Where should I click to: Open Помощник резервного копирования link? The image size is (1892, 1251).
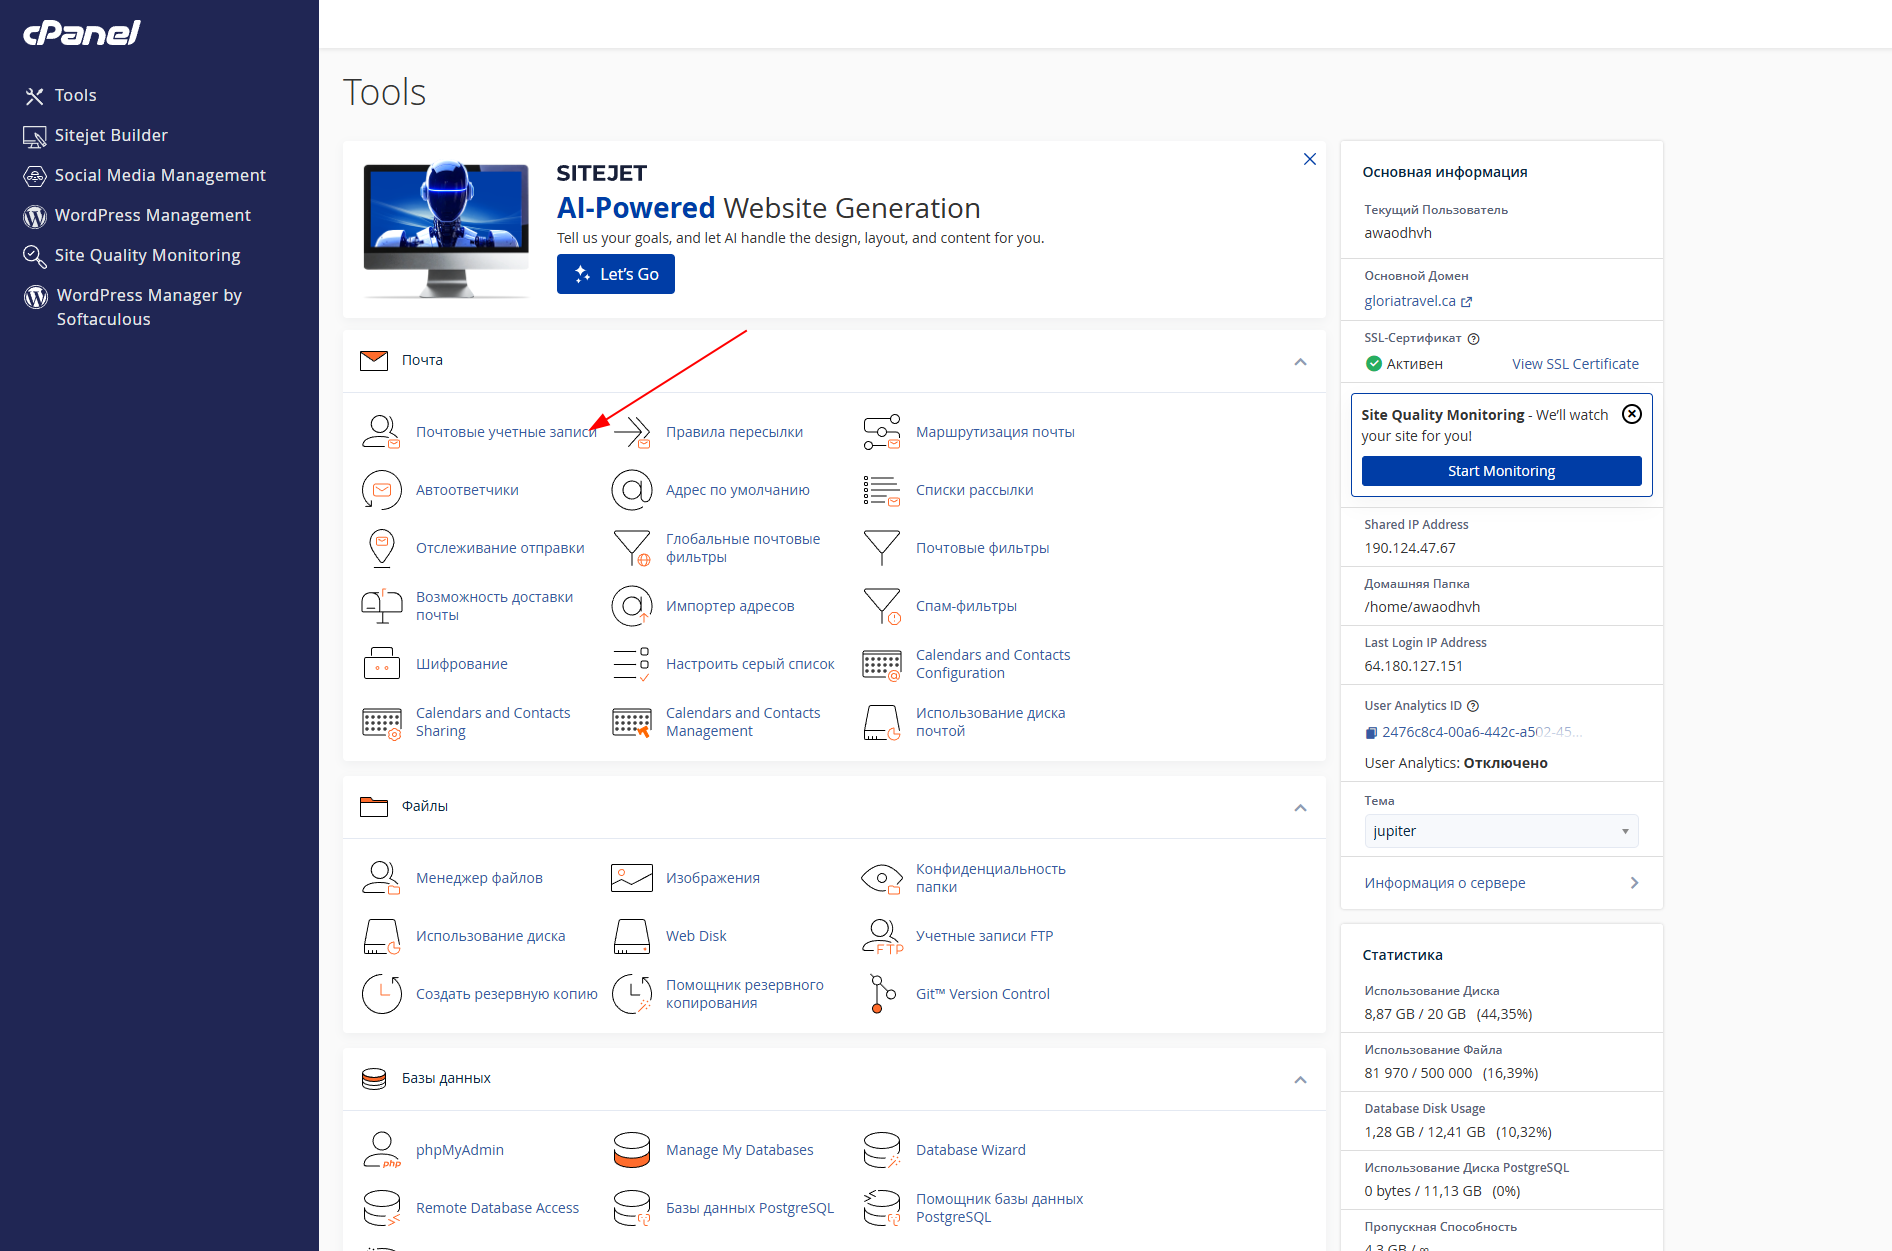point(745,994)
